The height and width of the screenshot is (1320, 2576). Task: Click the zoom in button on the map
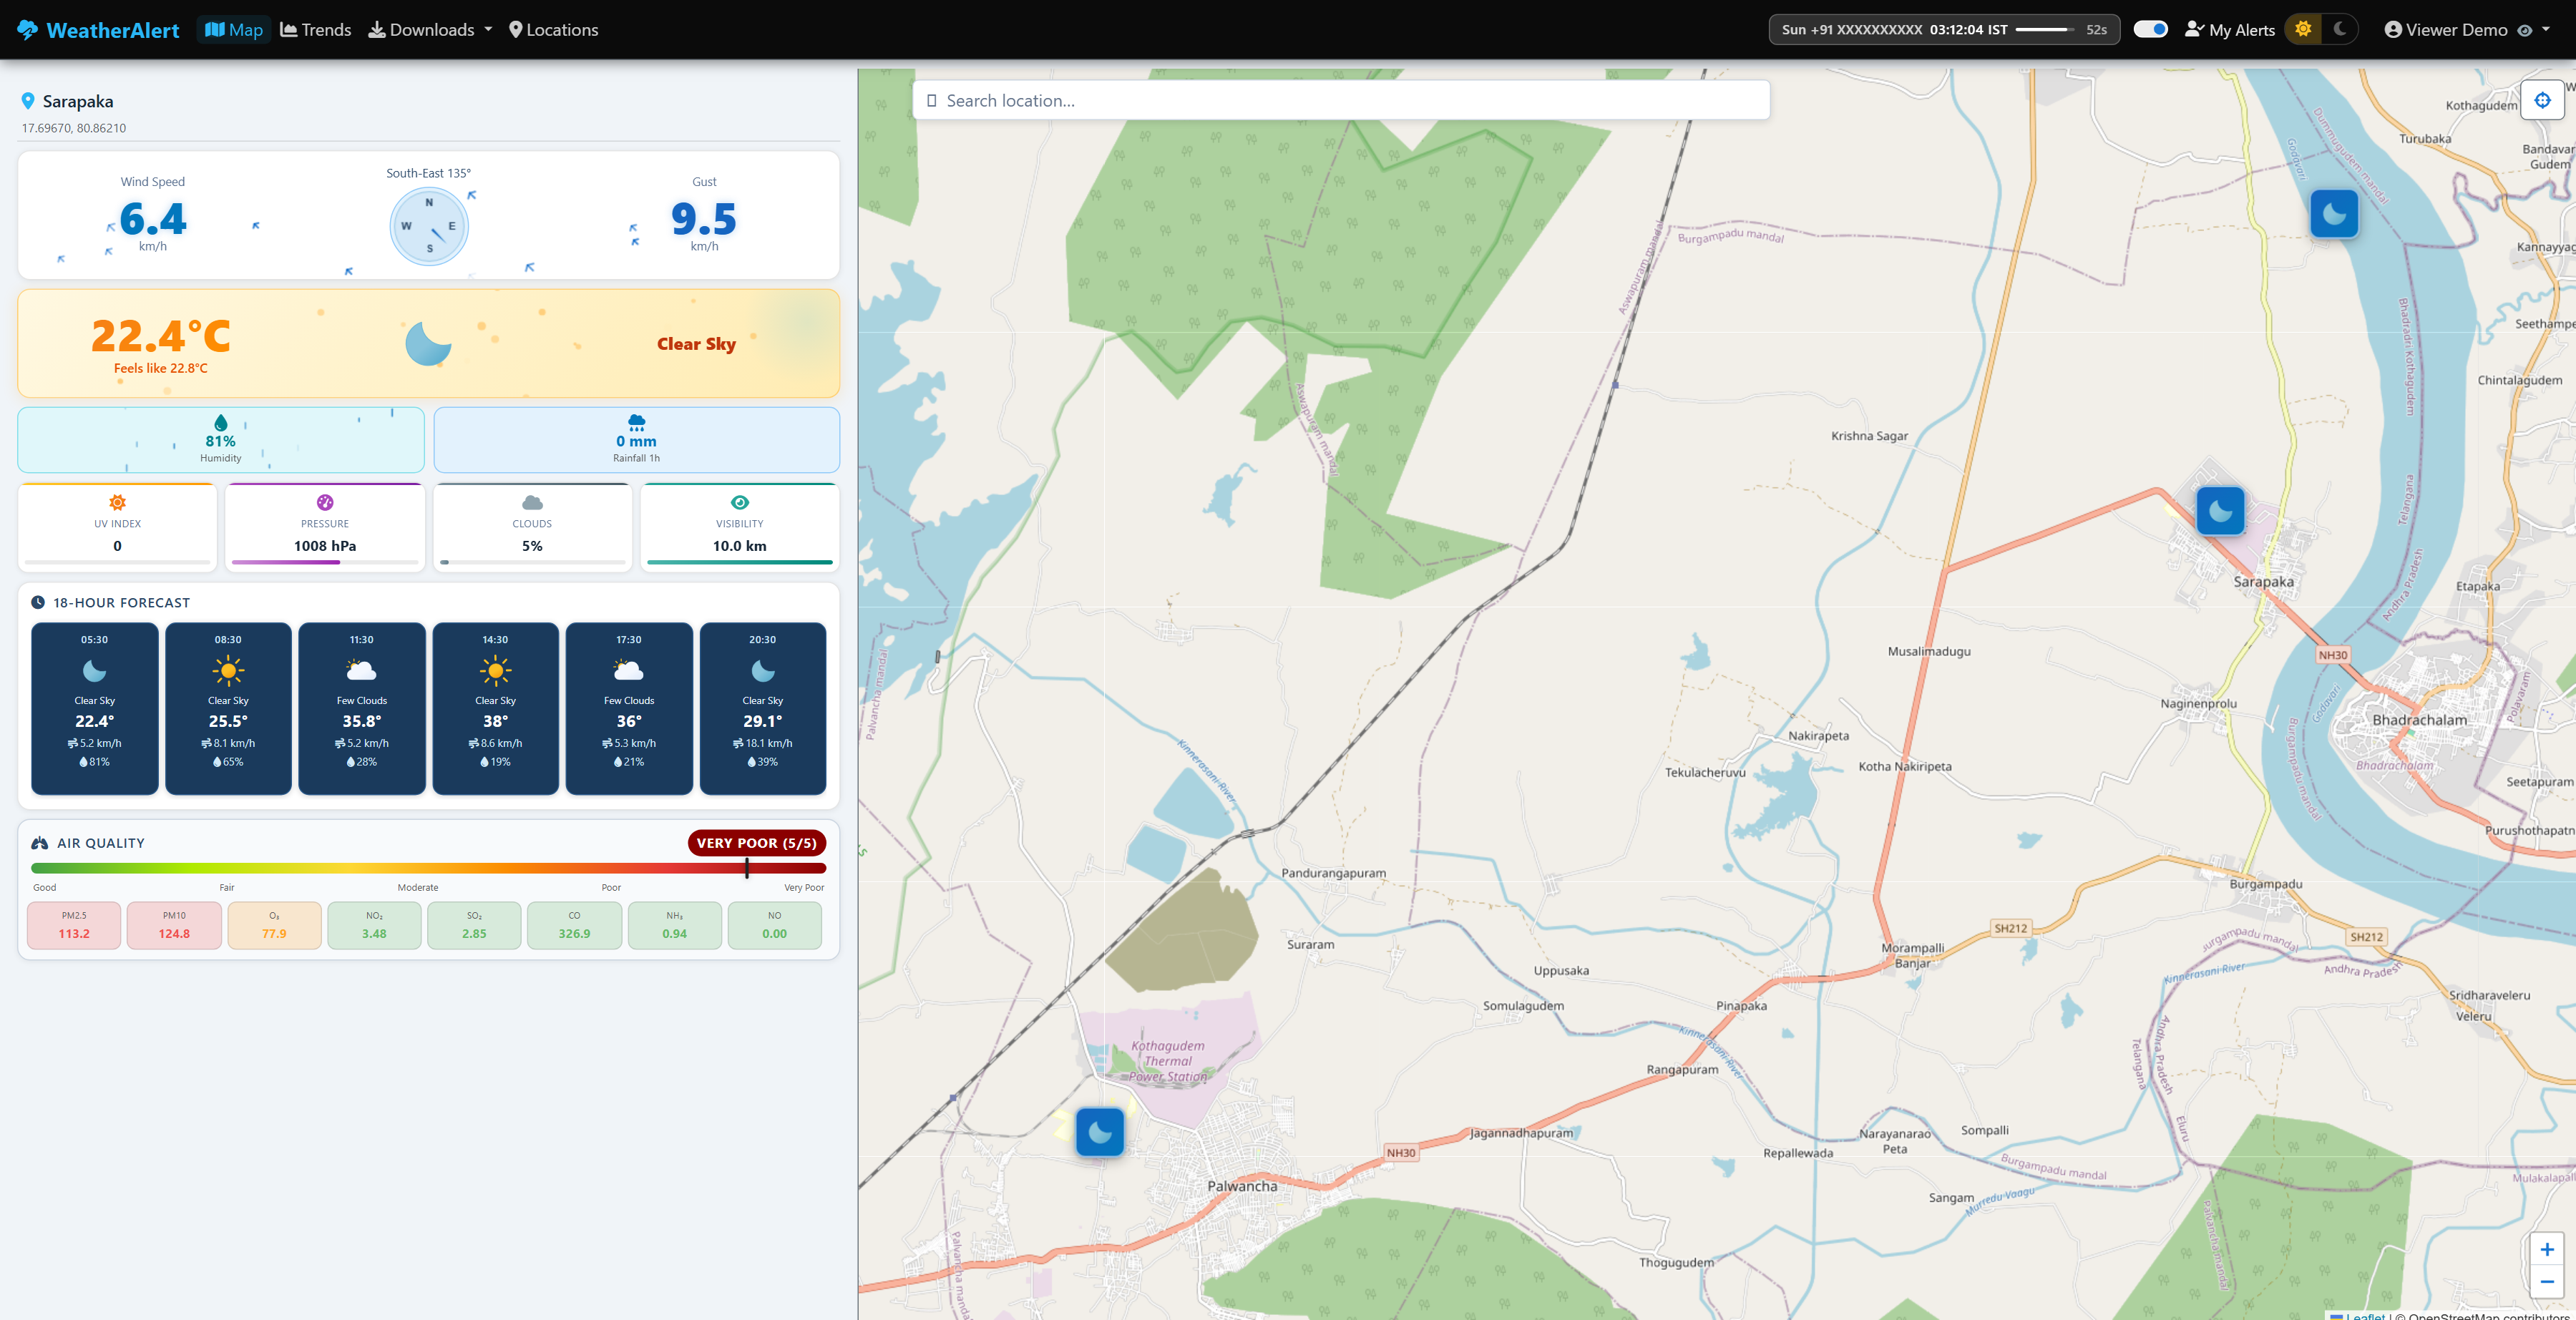[x=2549, y=1250]
